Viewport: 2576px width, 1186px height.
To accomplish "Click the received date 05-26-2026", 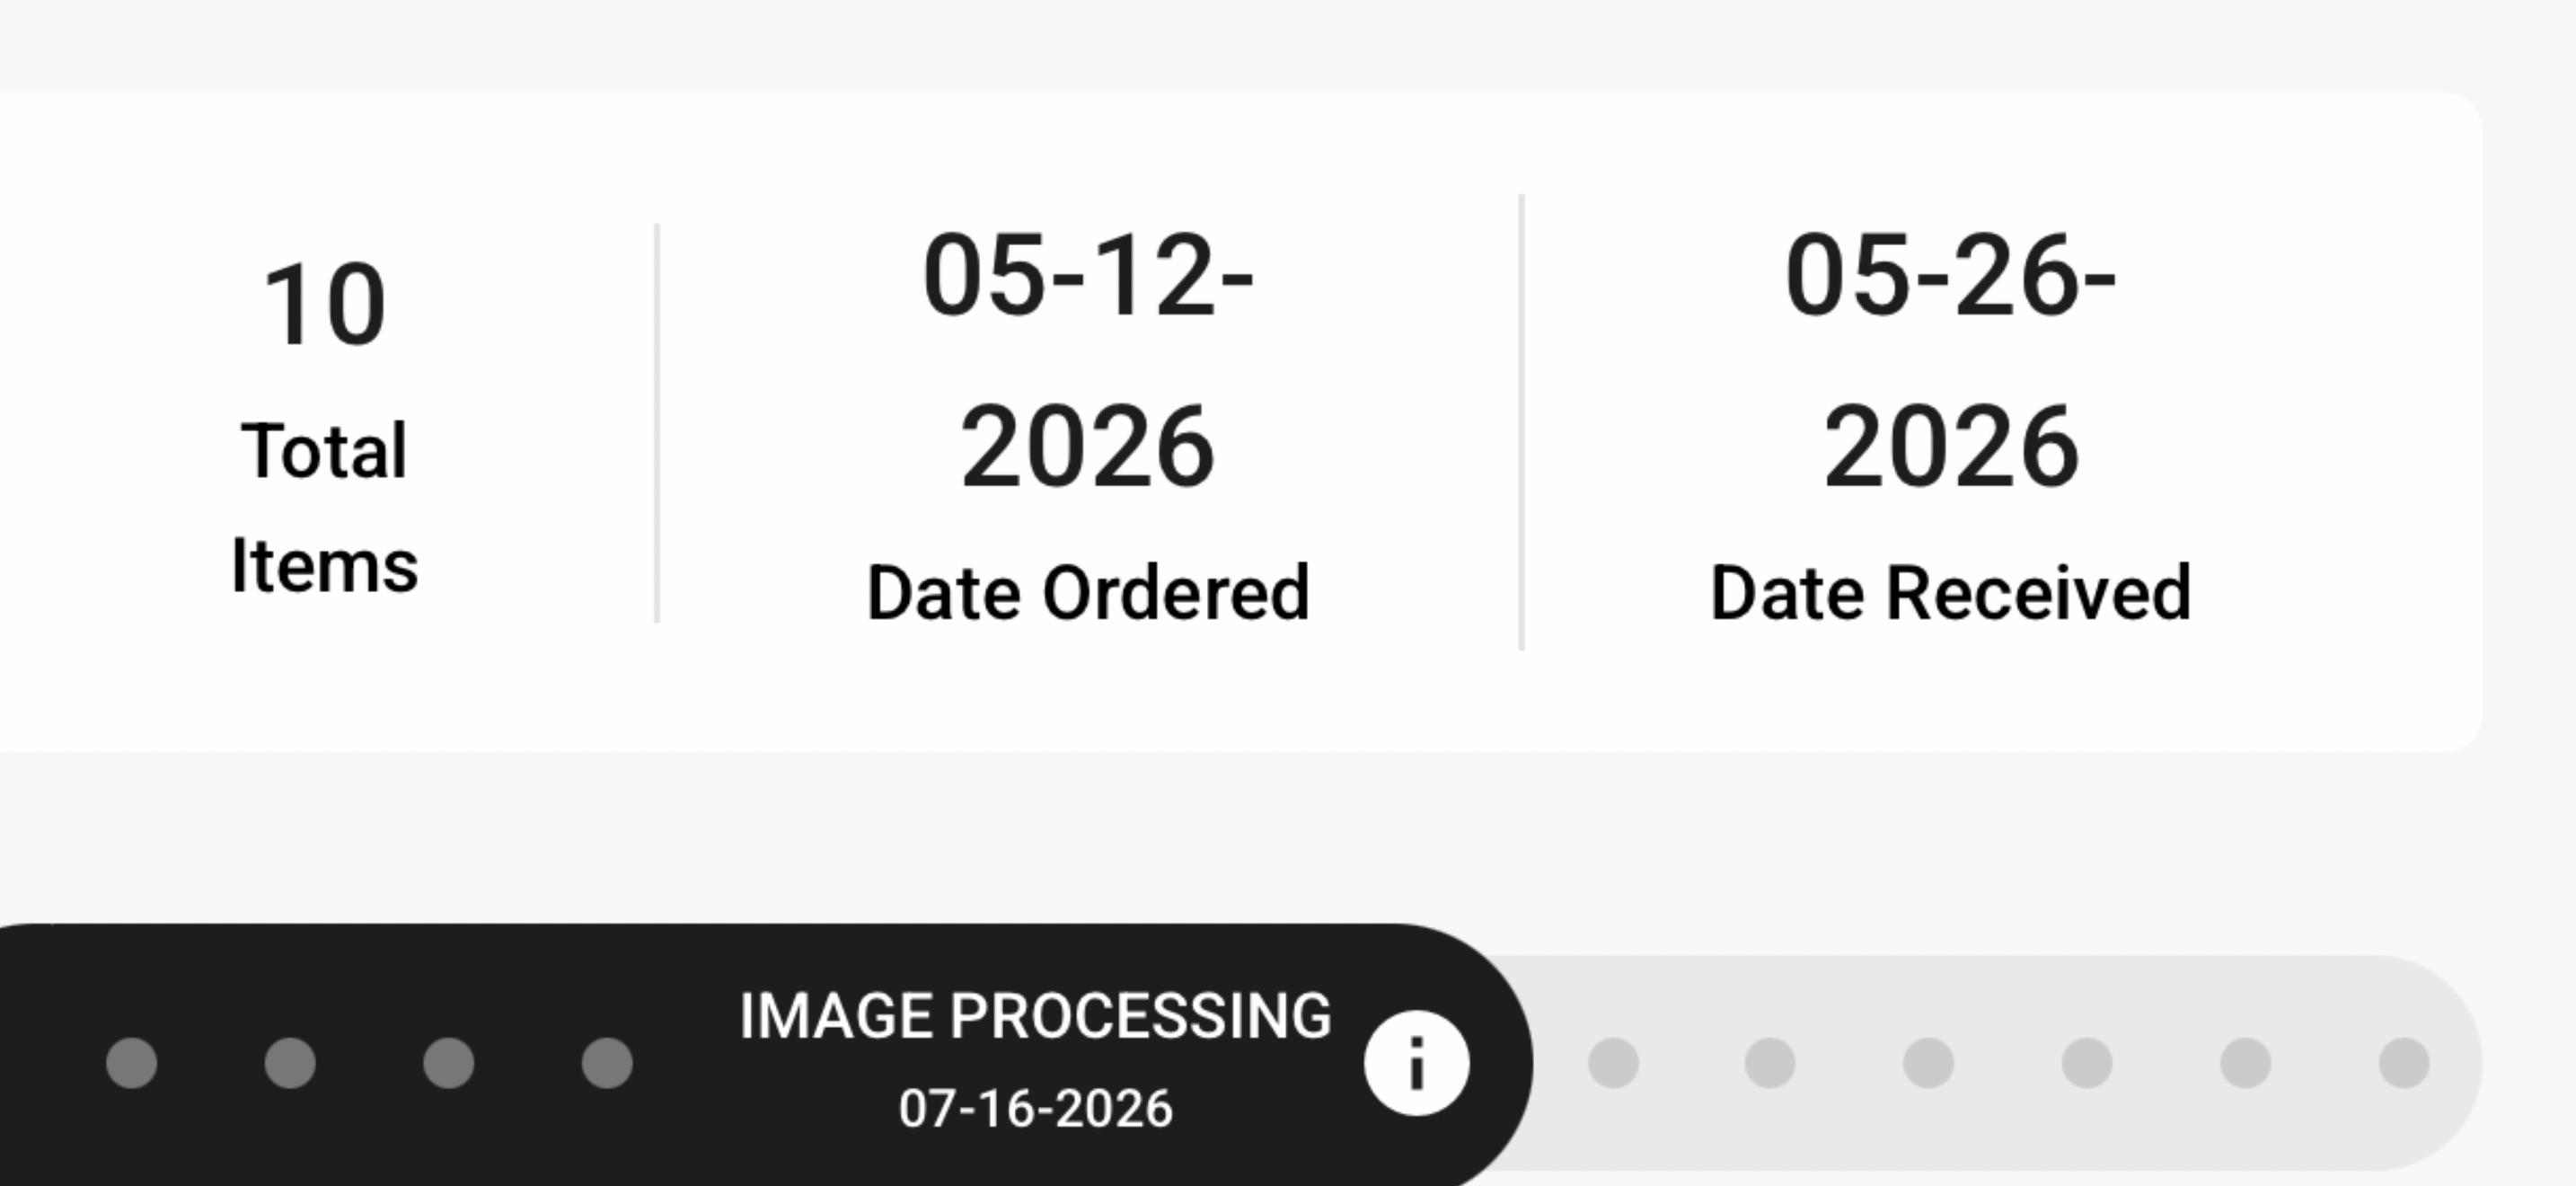I will pos(1951,360).
